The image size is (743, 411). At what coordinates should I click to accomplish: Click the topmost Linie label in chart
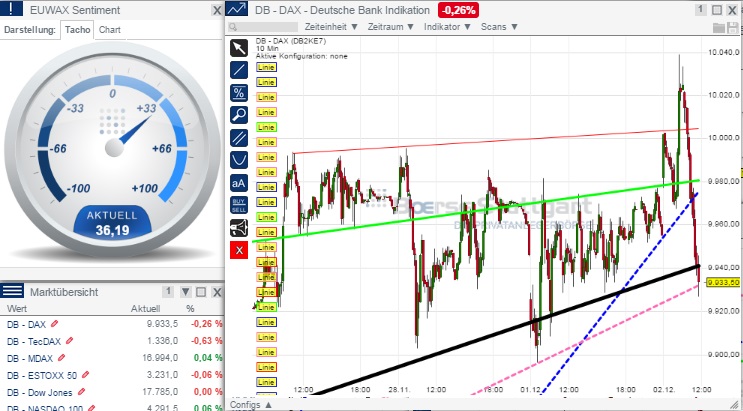point(266,67)
